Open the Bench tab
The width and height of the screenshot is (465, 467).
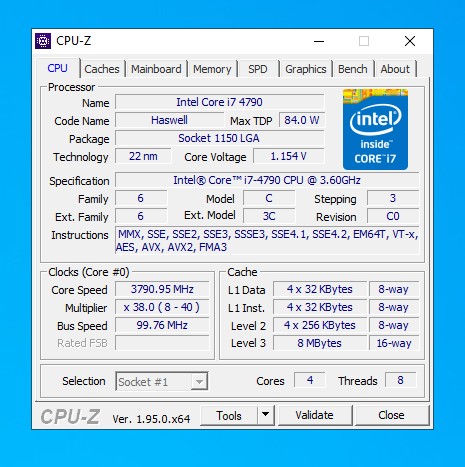coord(353,69)
